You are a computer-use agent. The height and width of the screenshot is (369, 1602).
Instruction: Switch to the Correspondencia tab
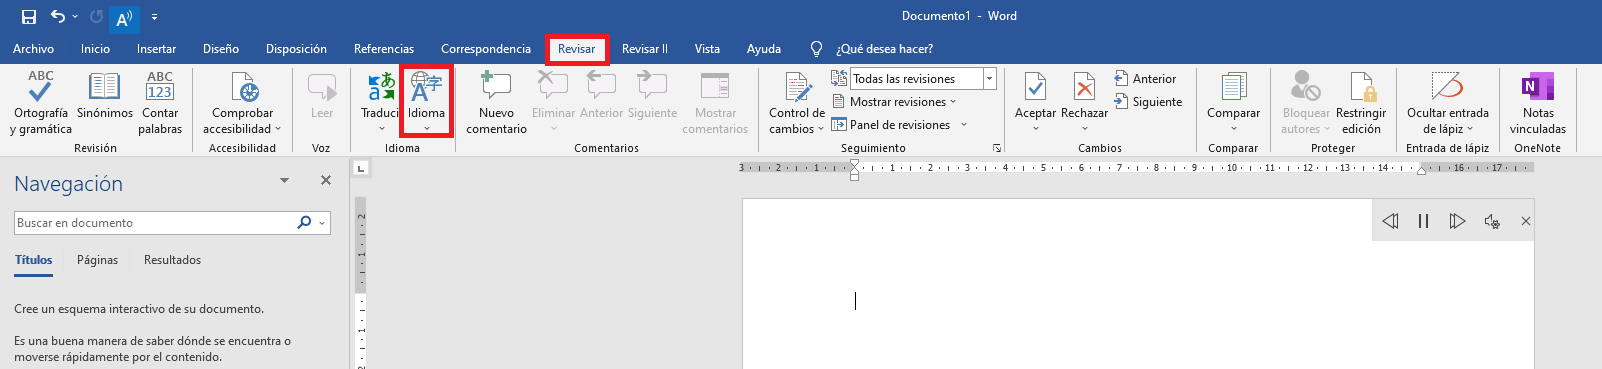[486, 49]
